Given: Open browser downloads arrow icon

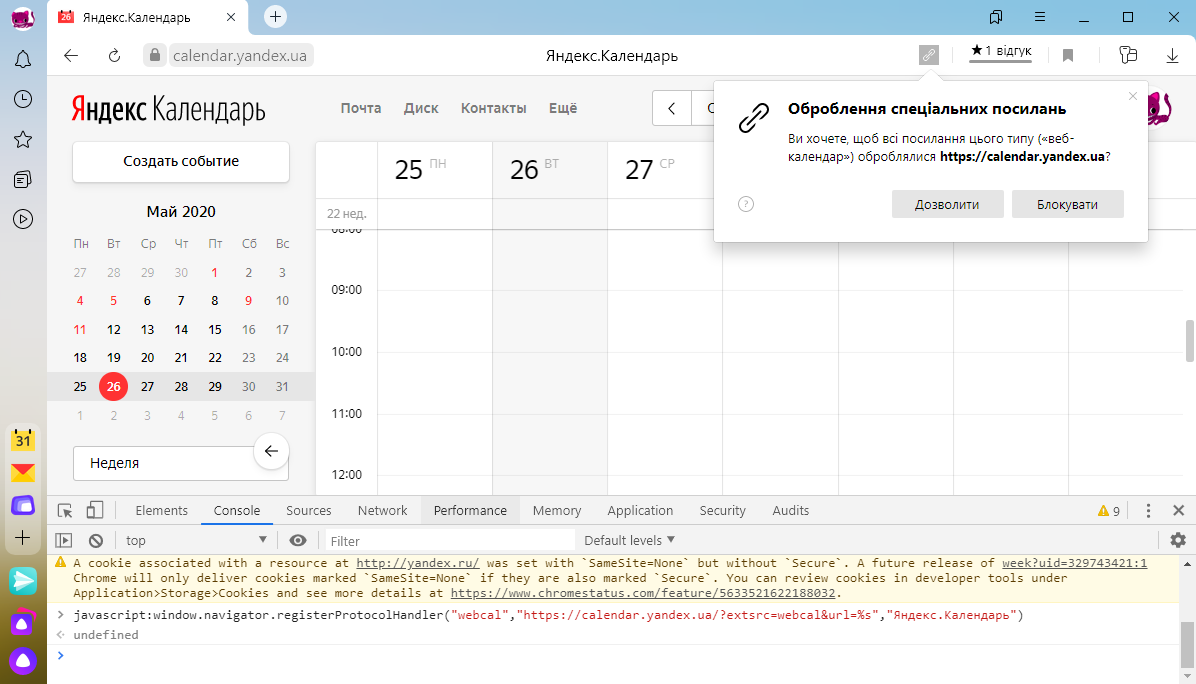Looking at the screenshot, I should [1172, 55].
